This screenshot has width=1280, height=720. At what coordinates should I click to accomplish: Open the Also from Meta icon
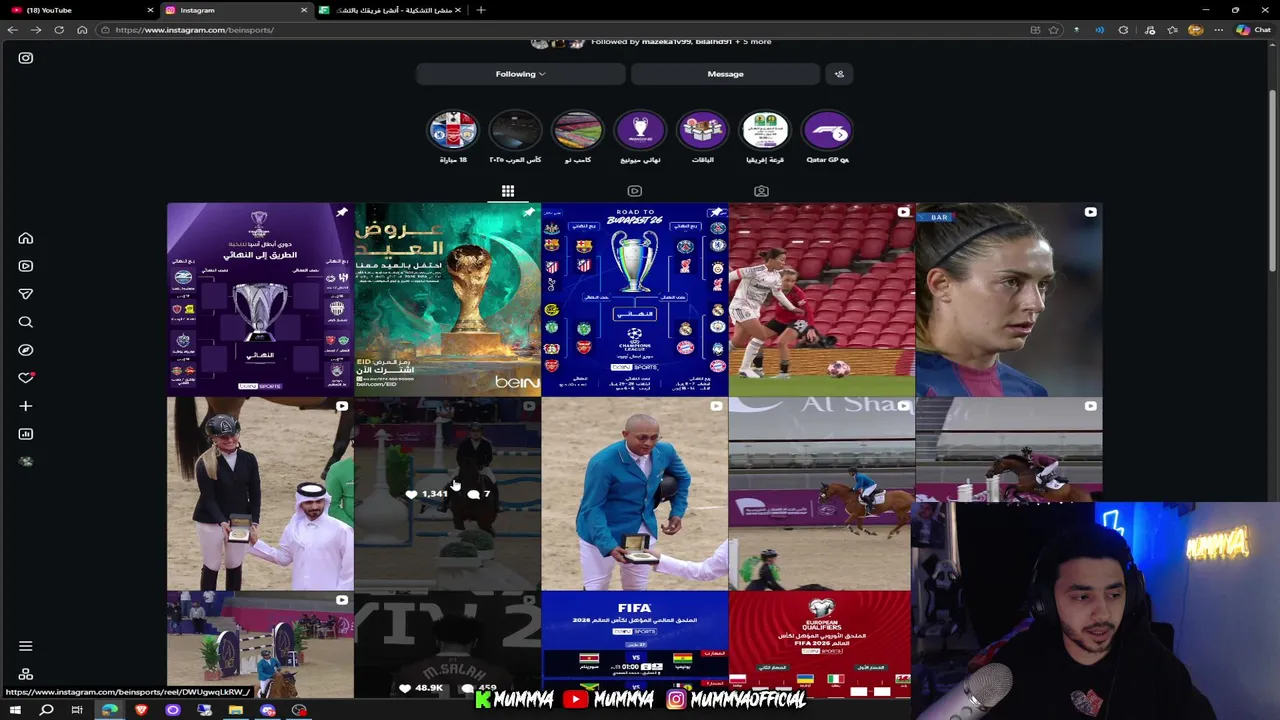tap(26, 675)
